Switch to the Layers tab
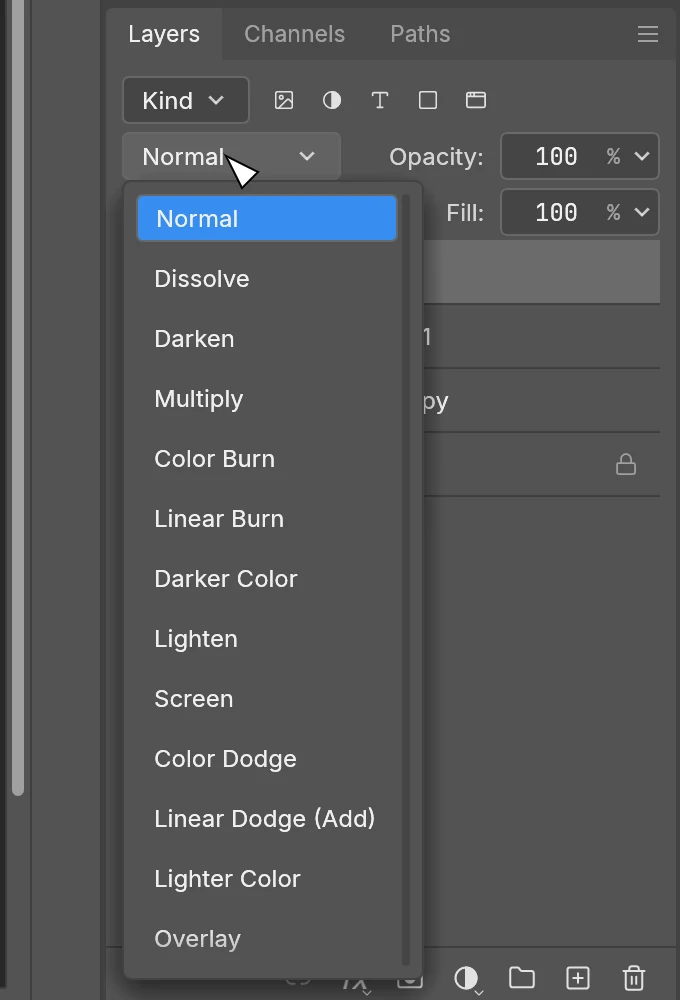The height and width of the screenshot is (1000, 680). point(164,34)
